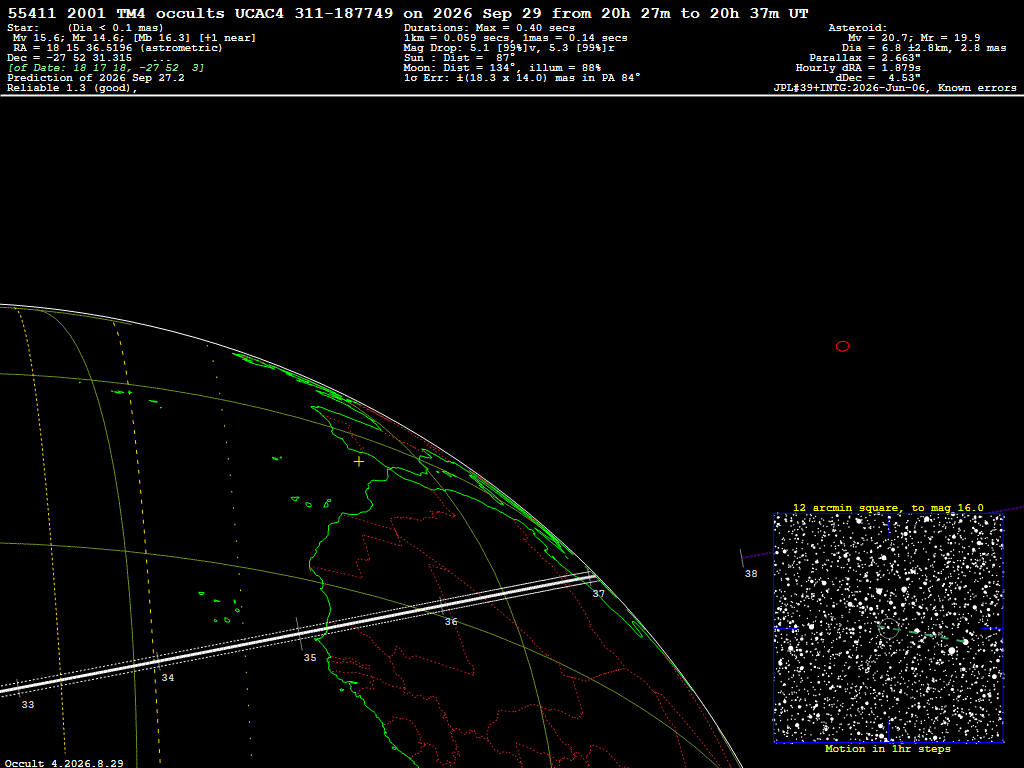Click the 'Mag Drop: 5.1' line

(x=509, y=48)
